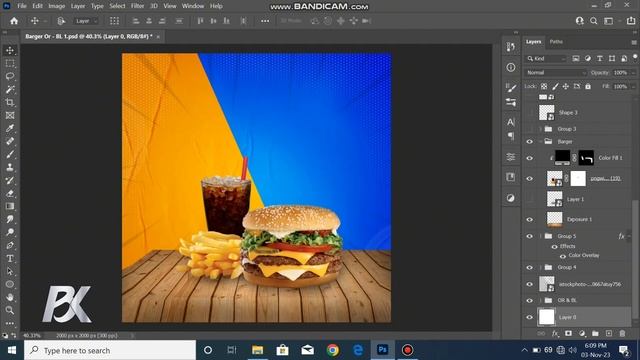Click the Delete layer trash icon
The image size is (640, 360).
622,333
